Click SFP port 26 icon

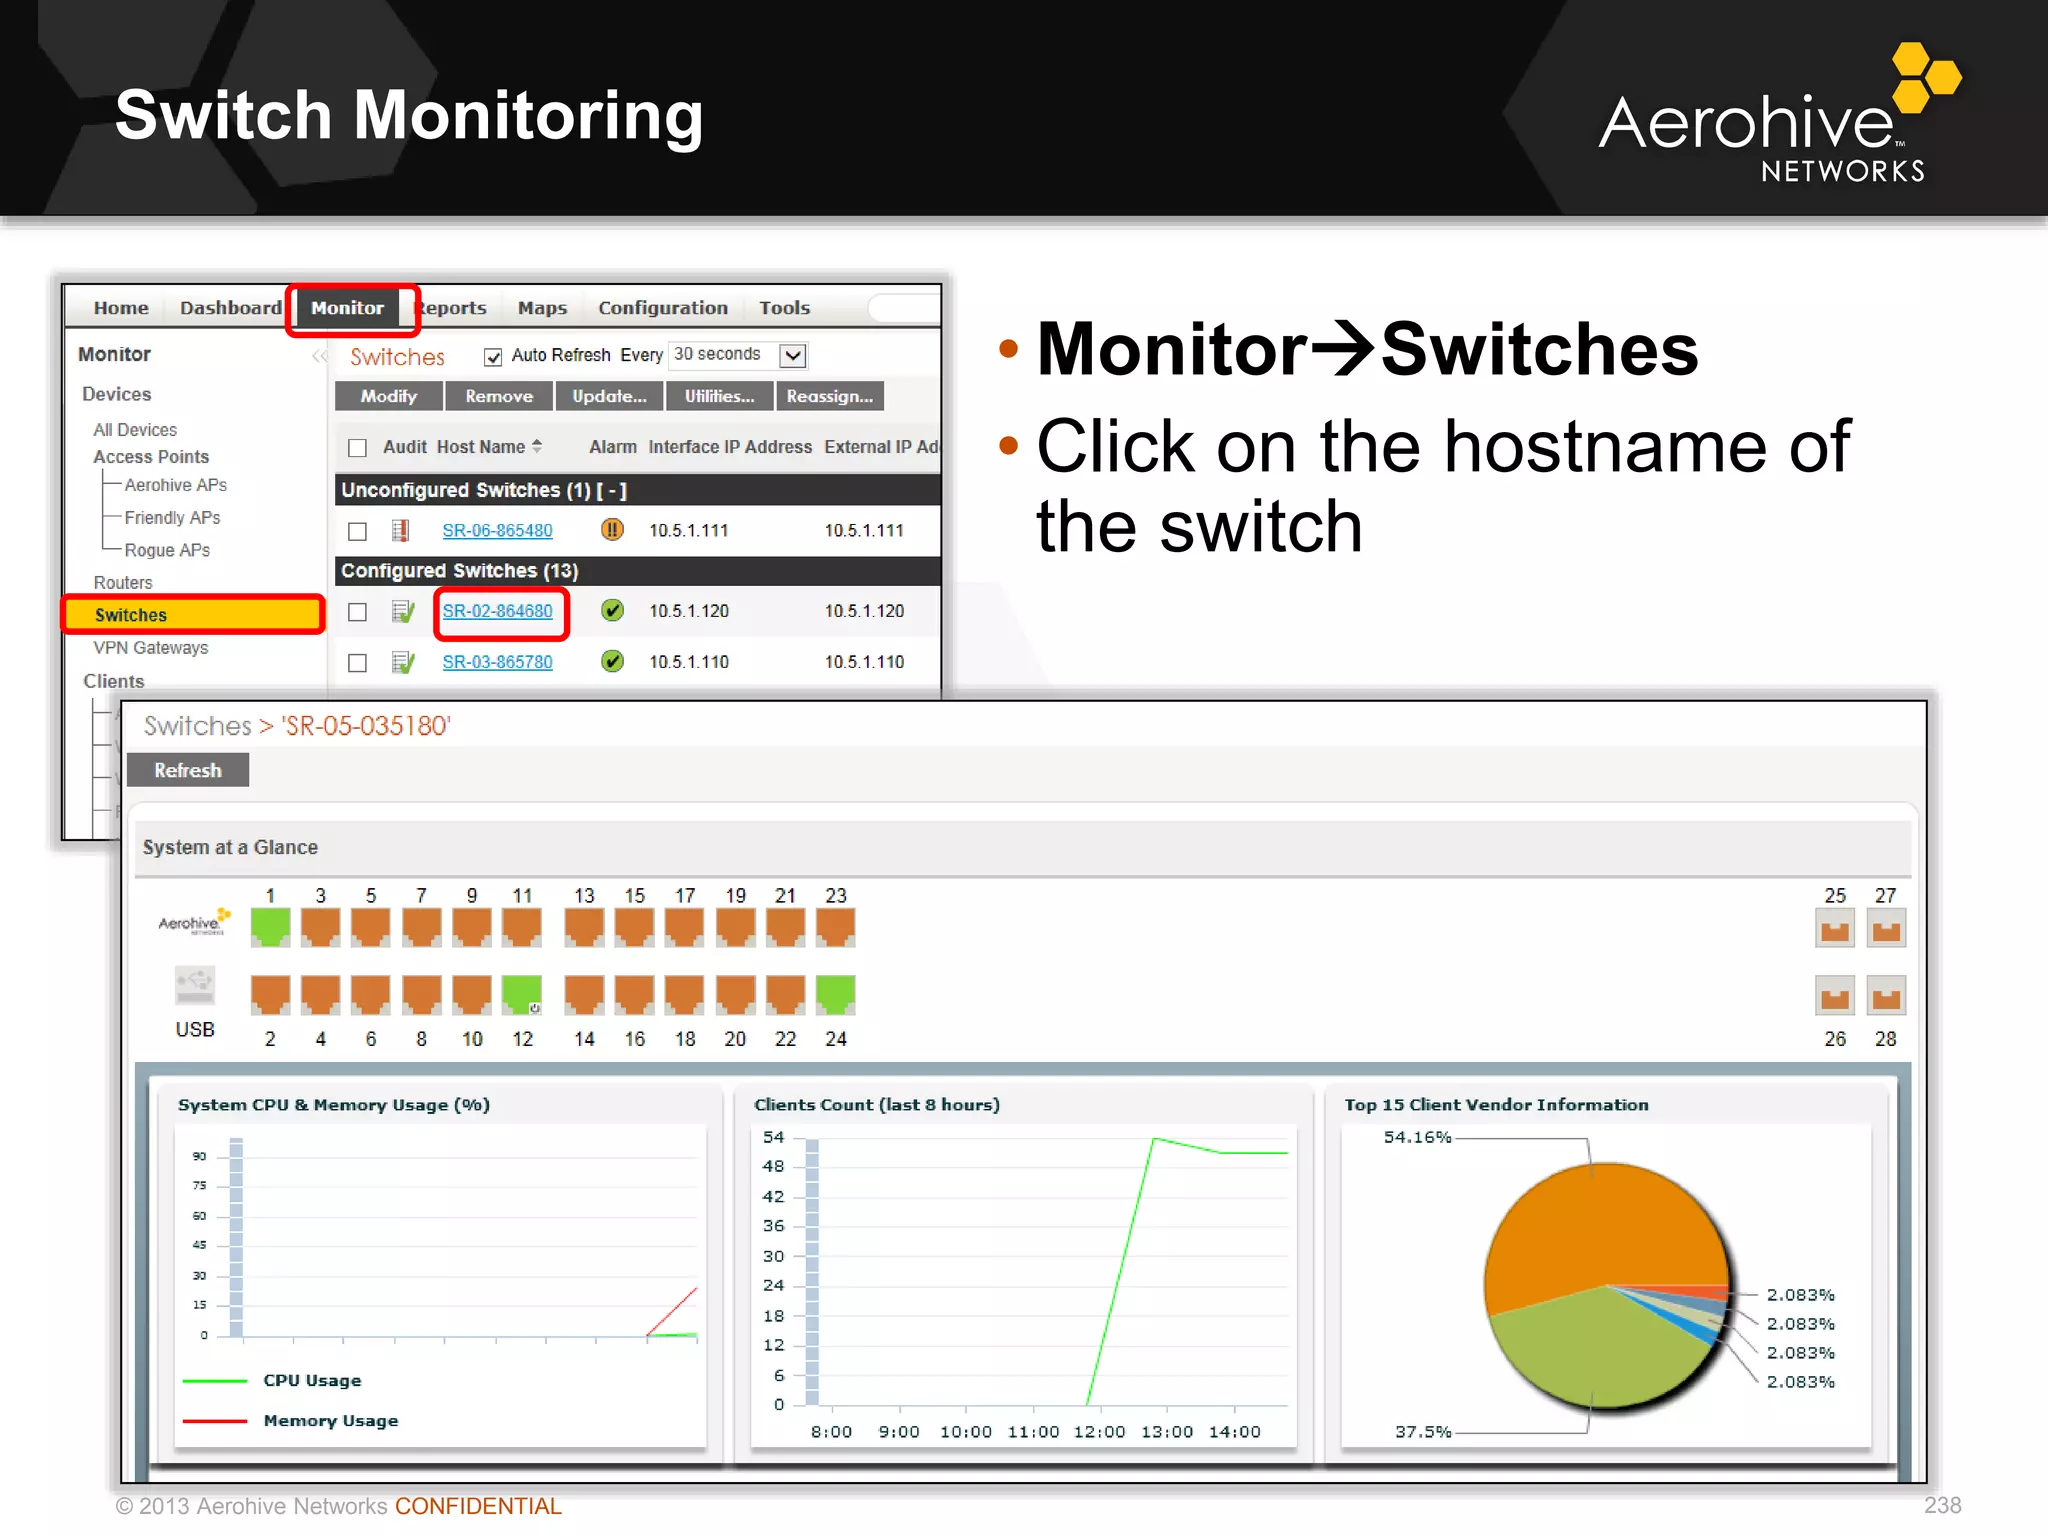(1835, 995)
